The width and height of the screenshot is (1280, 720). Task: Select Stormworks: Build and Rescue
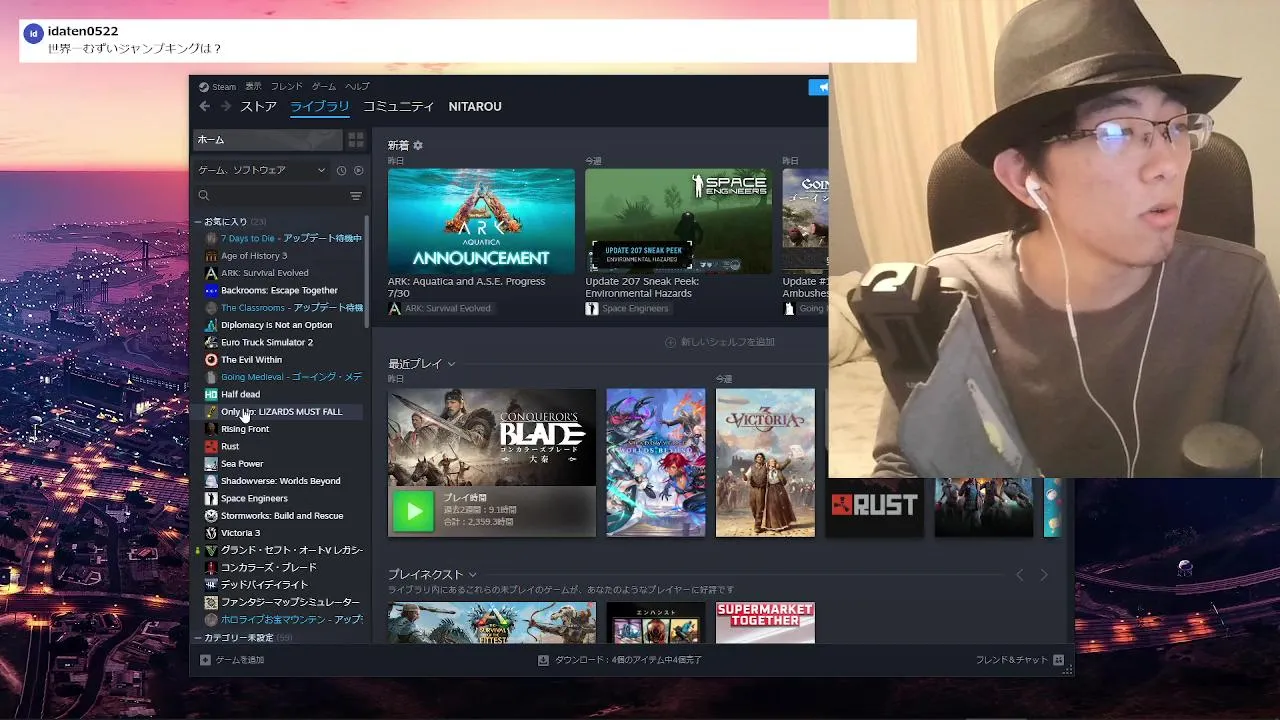pyautogui.click(x=283, y=515)
